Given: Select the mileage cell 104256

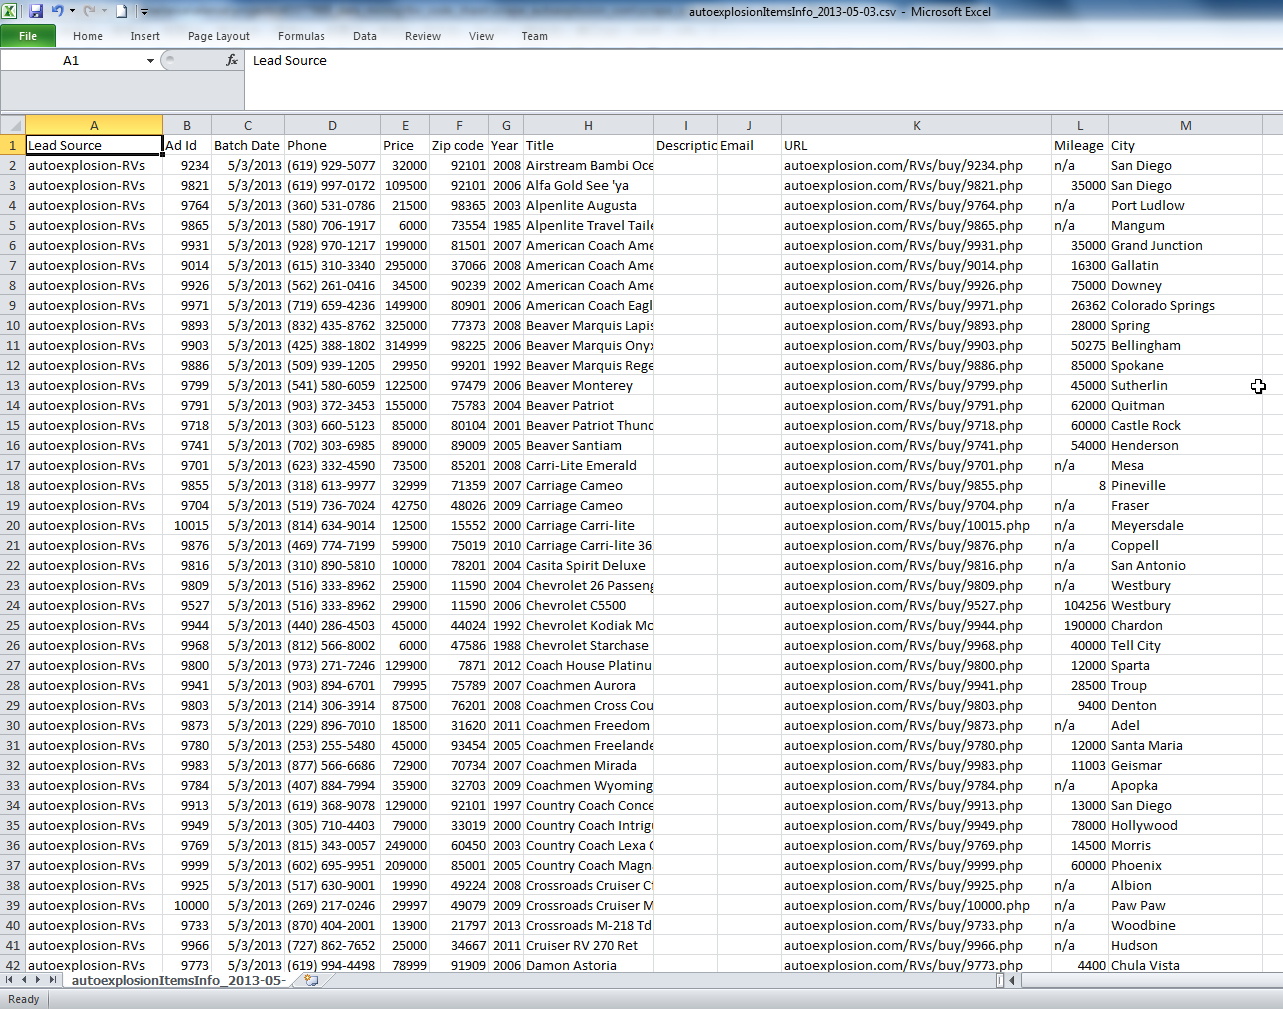Looking at the screenshot, I should (1080, 605).
